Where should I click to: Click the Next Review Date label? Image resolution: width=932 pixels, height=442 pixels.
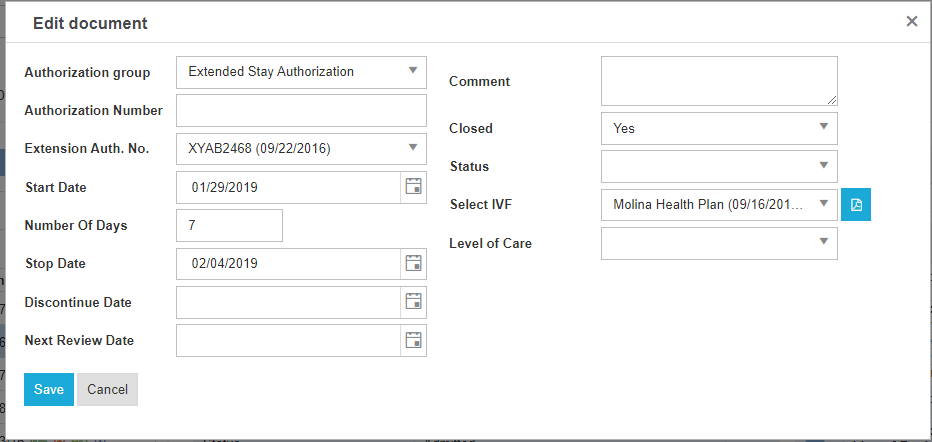click(79, 341)
